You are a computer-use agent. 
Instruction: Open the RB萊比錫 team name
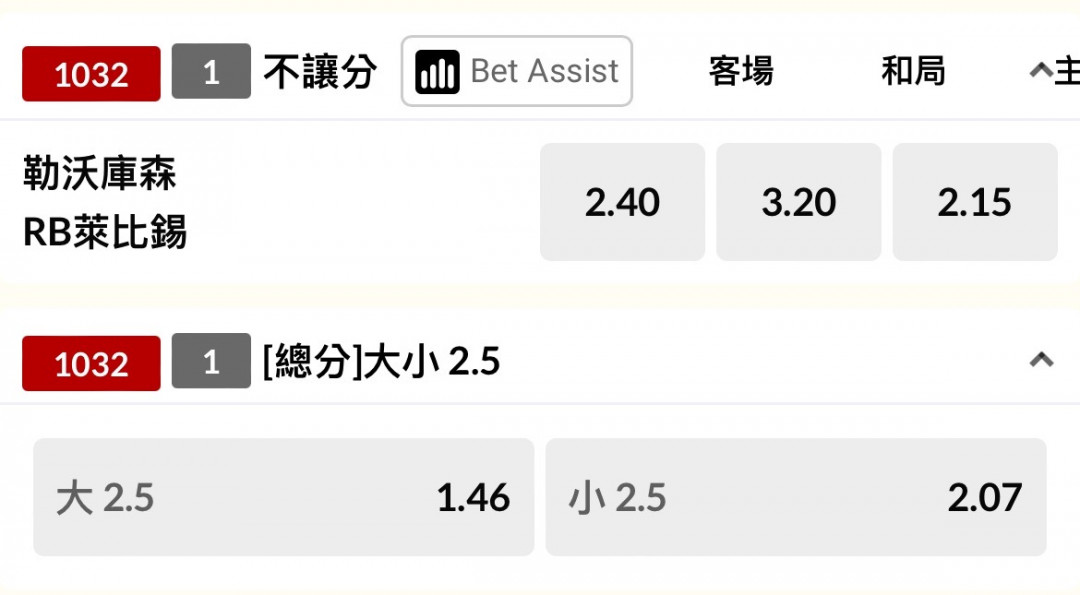tap(105, 233)
